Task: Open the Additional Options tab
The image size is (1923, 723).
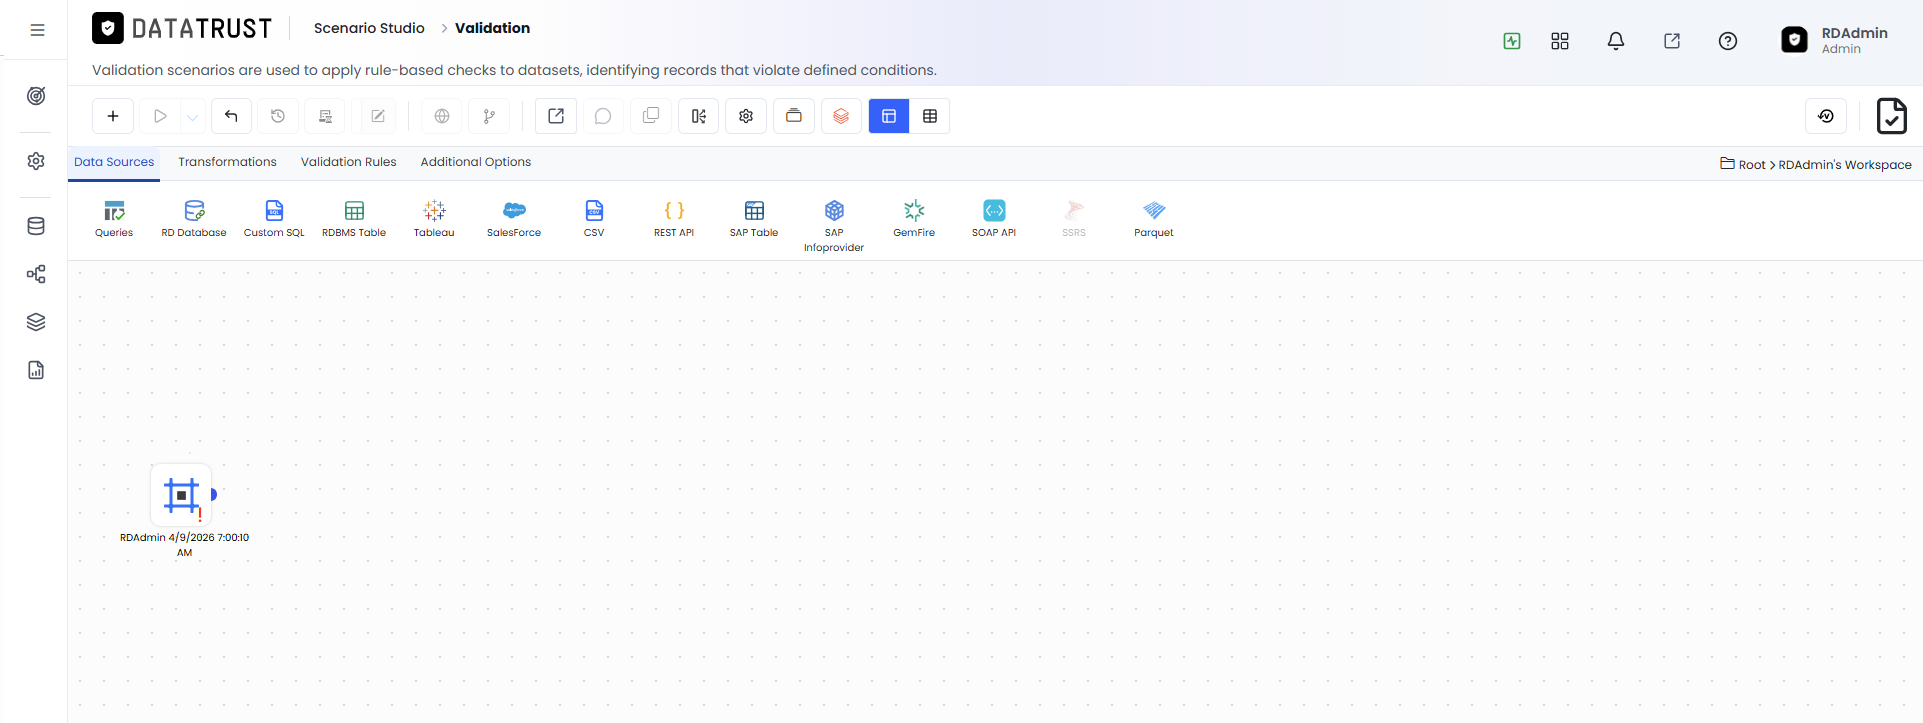Action: pos(475,162)
